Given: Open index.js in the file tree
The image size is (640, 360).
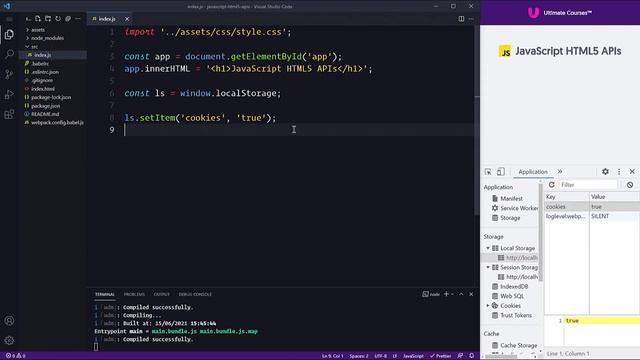Looking at the screenshot, I should point(42,55).
